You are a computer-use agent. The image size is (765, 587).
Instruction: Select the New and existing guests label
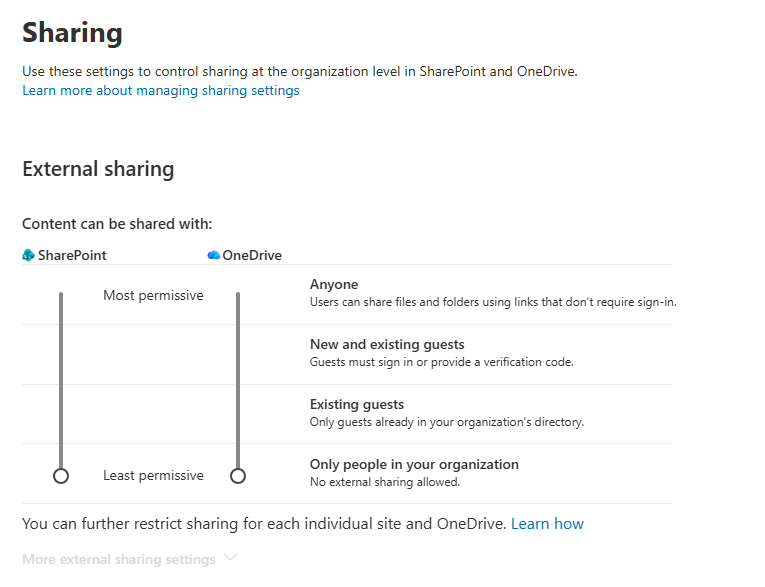(388, 345)
